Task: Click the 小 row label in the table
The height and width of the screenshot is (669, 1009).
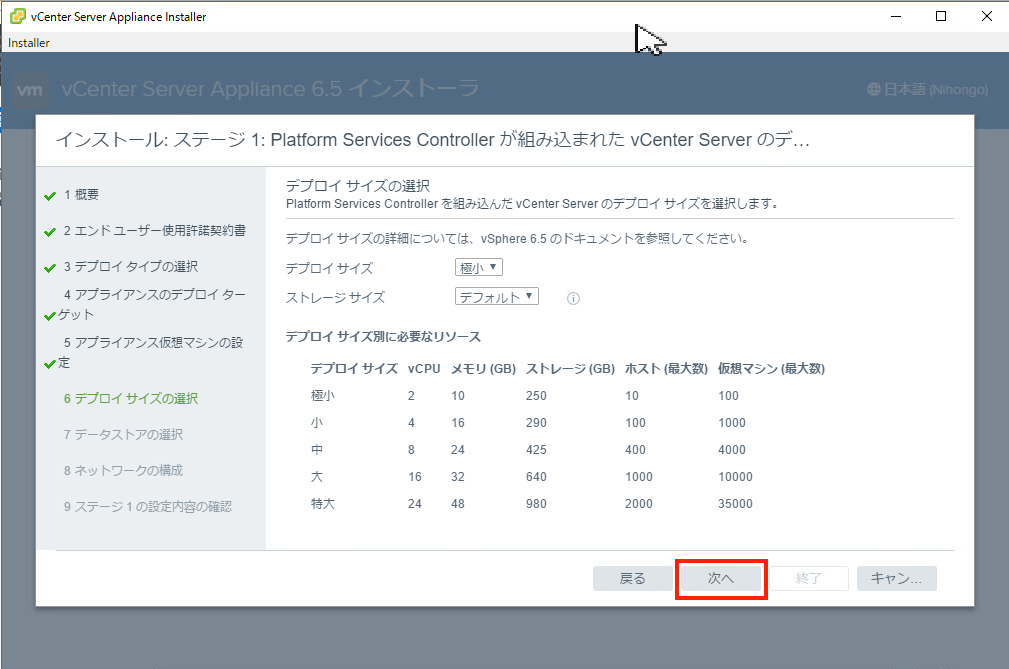Action: click(x=317, y=423)
